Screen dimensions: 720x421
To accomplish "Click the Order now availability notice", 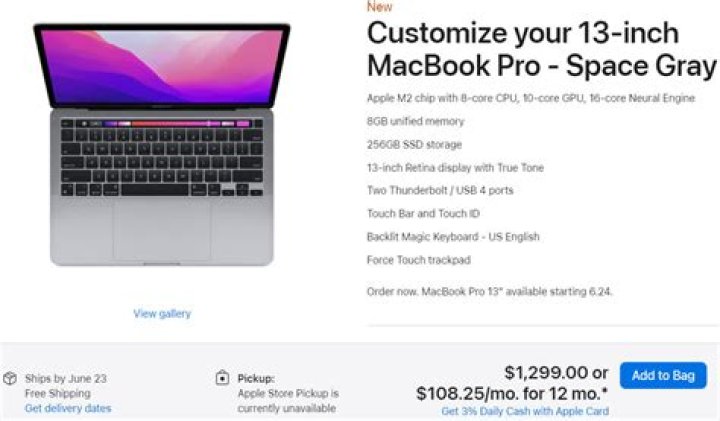I will (489, 291).
